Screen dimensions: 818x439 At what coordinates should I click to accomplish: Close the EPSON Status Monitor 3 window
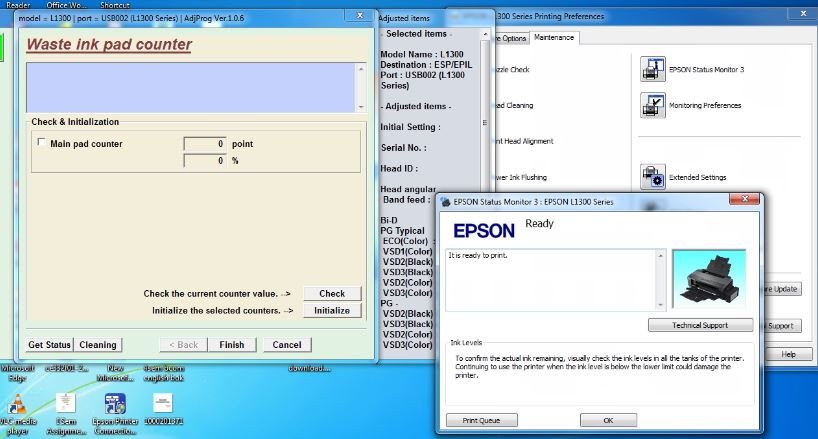click(x=744, y=199)
